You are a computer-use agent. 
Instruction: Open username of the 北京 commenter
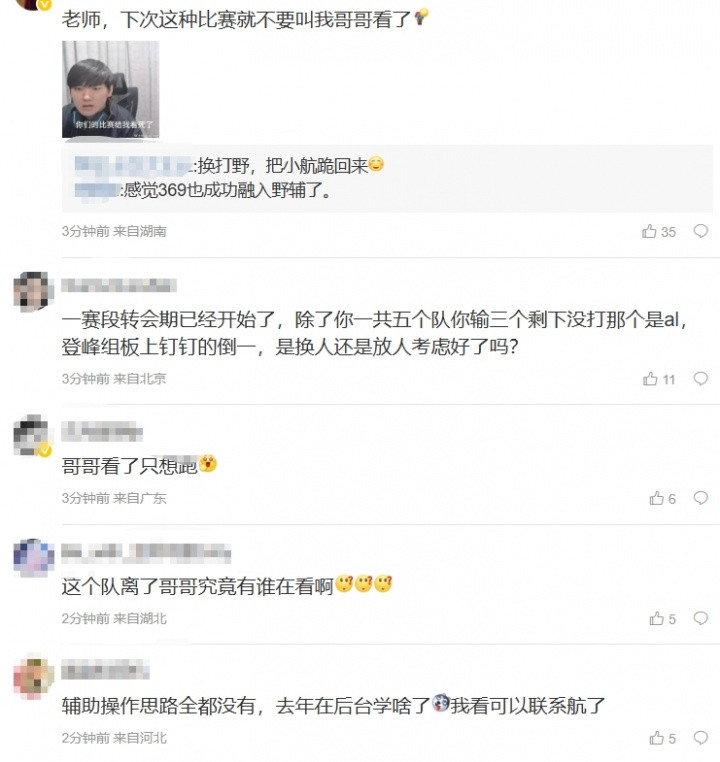[x=119, y=285]
